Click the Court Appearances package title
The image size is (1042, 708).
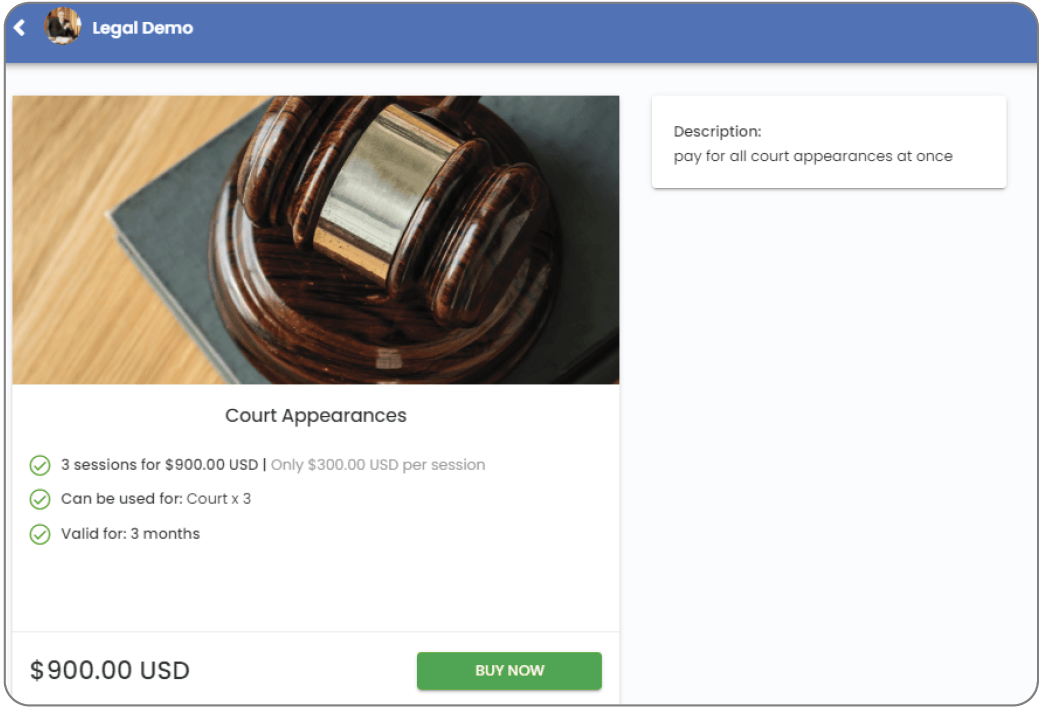(x=316, y=415)
